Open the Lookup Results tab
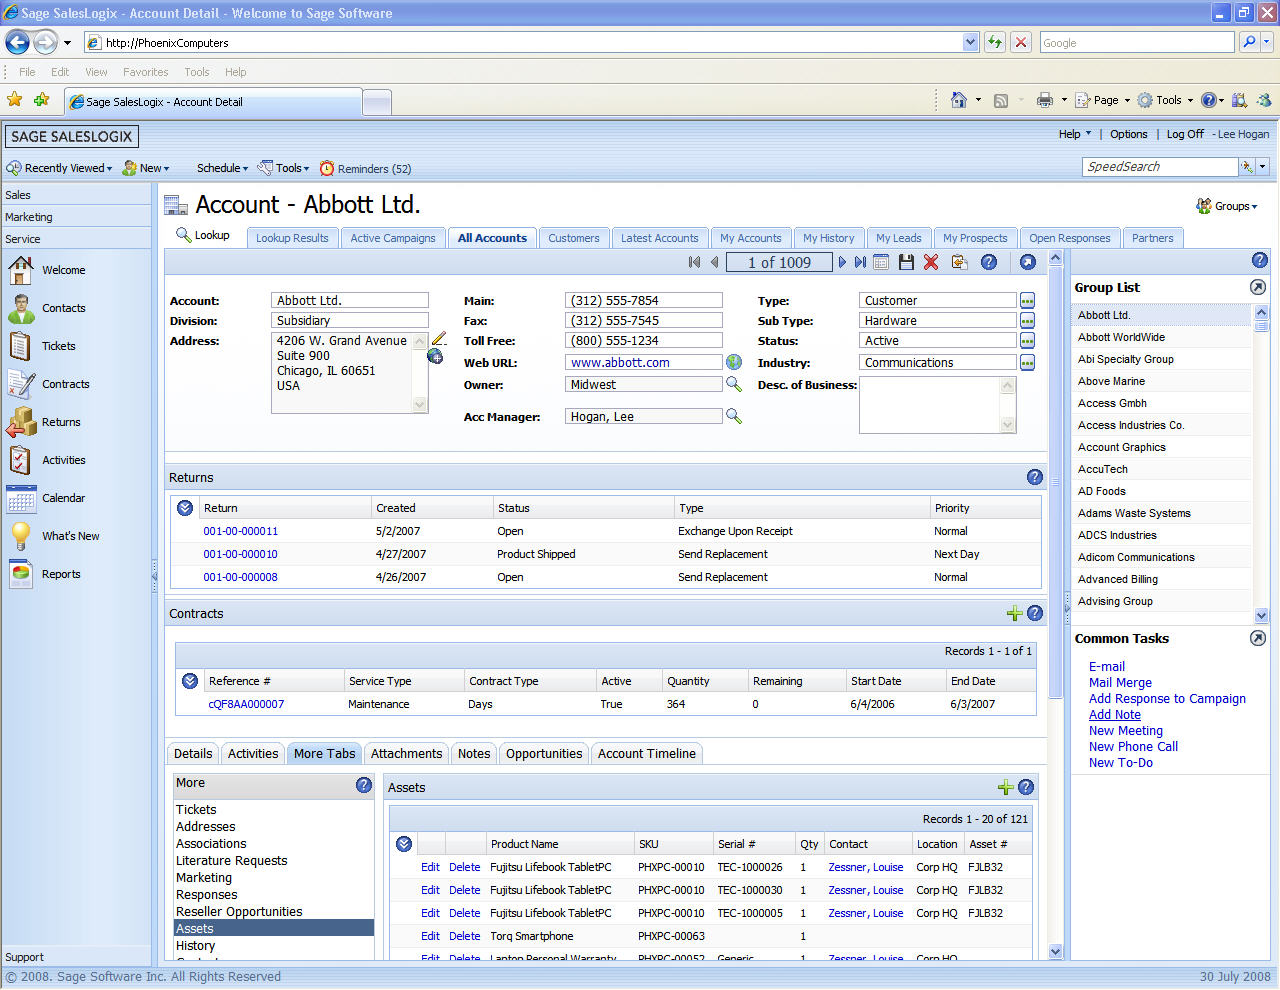Image resolution: width=1280 pixels, height=990 pixels. pyautogui.click(x=292, y=238)
